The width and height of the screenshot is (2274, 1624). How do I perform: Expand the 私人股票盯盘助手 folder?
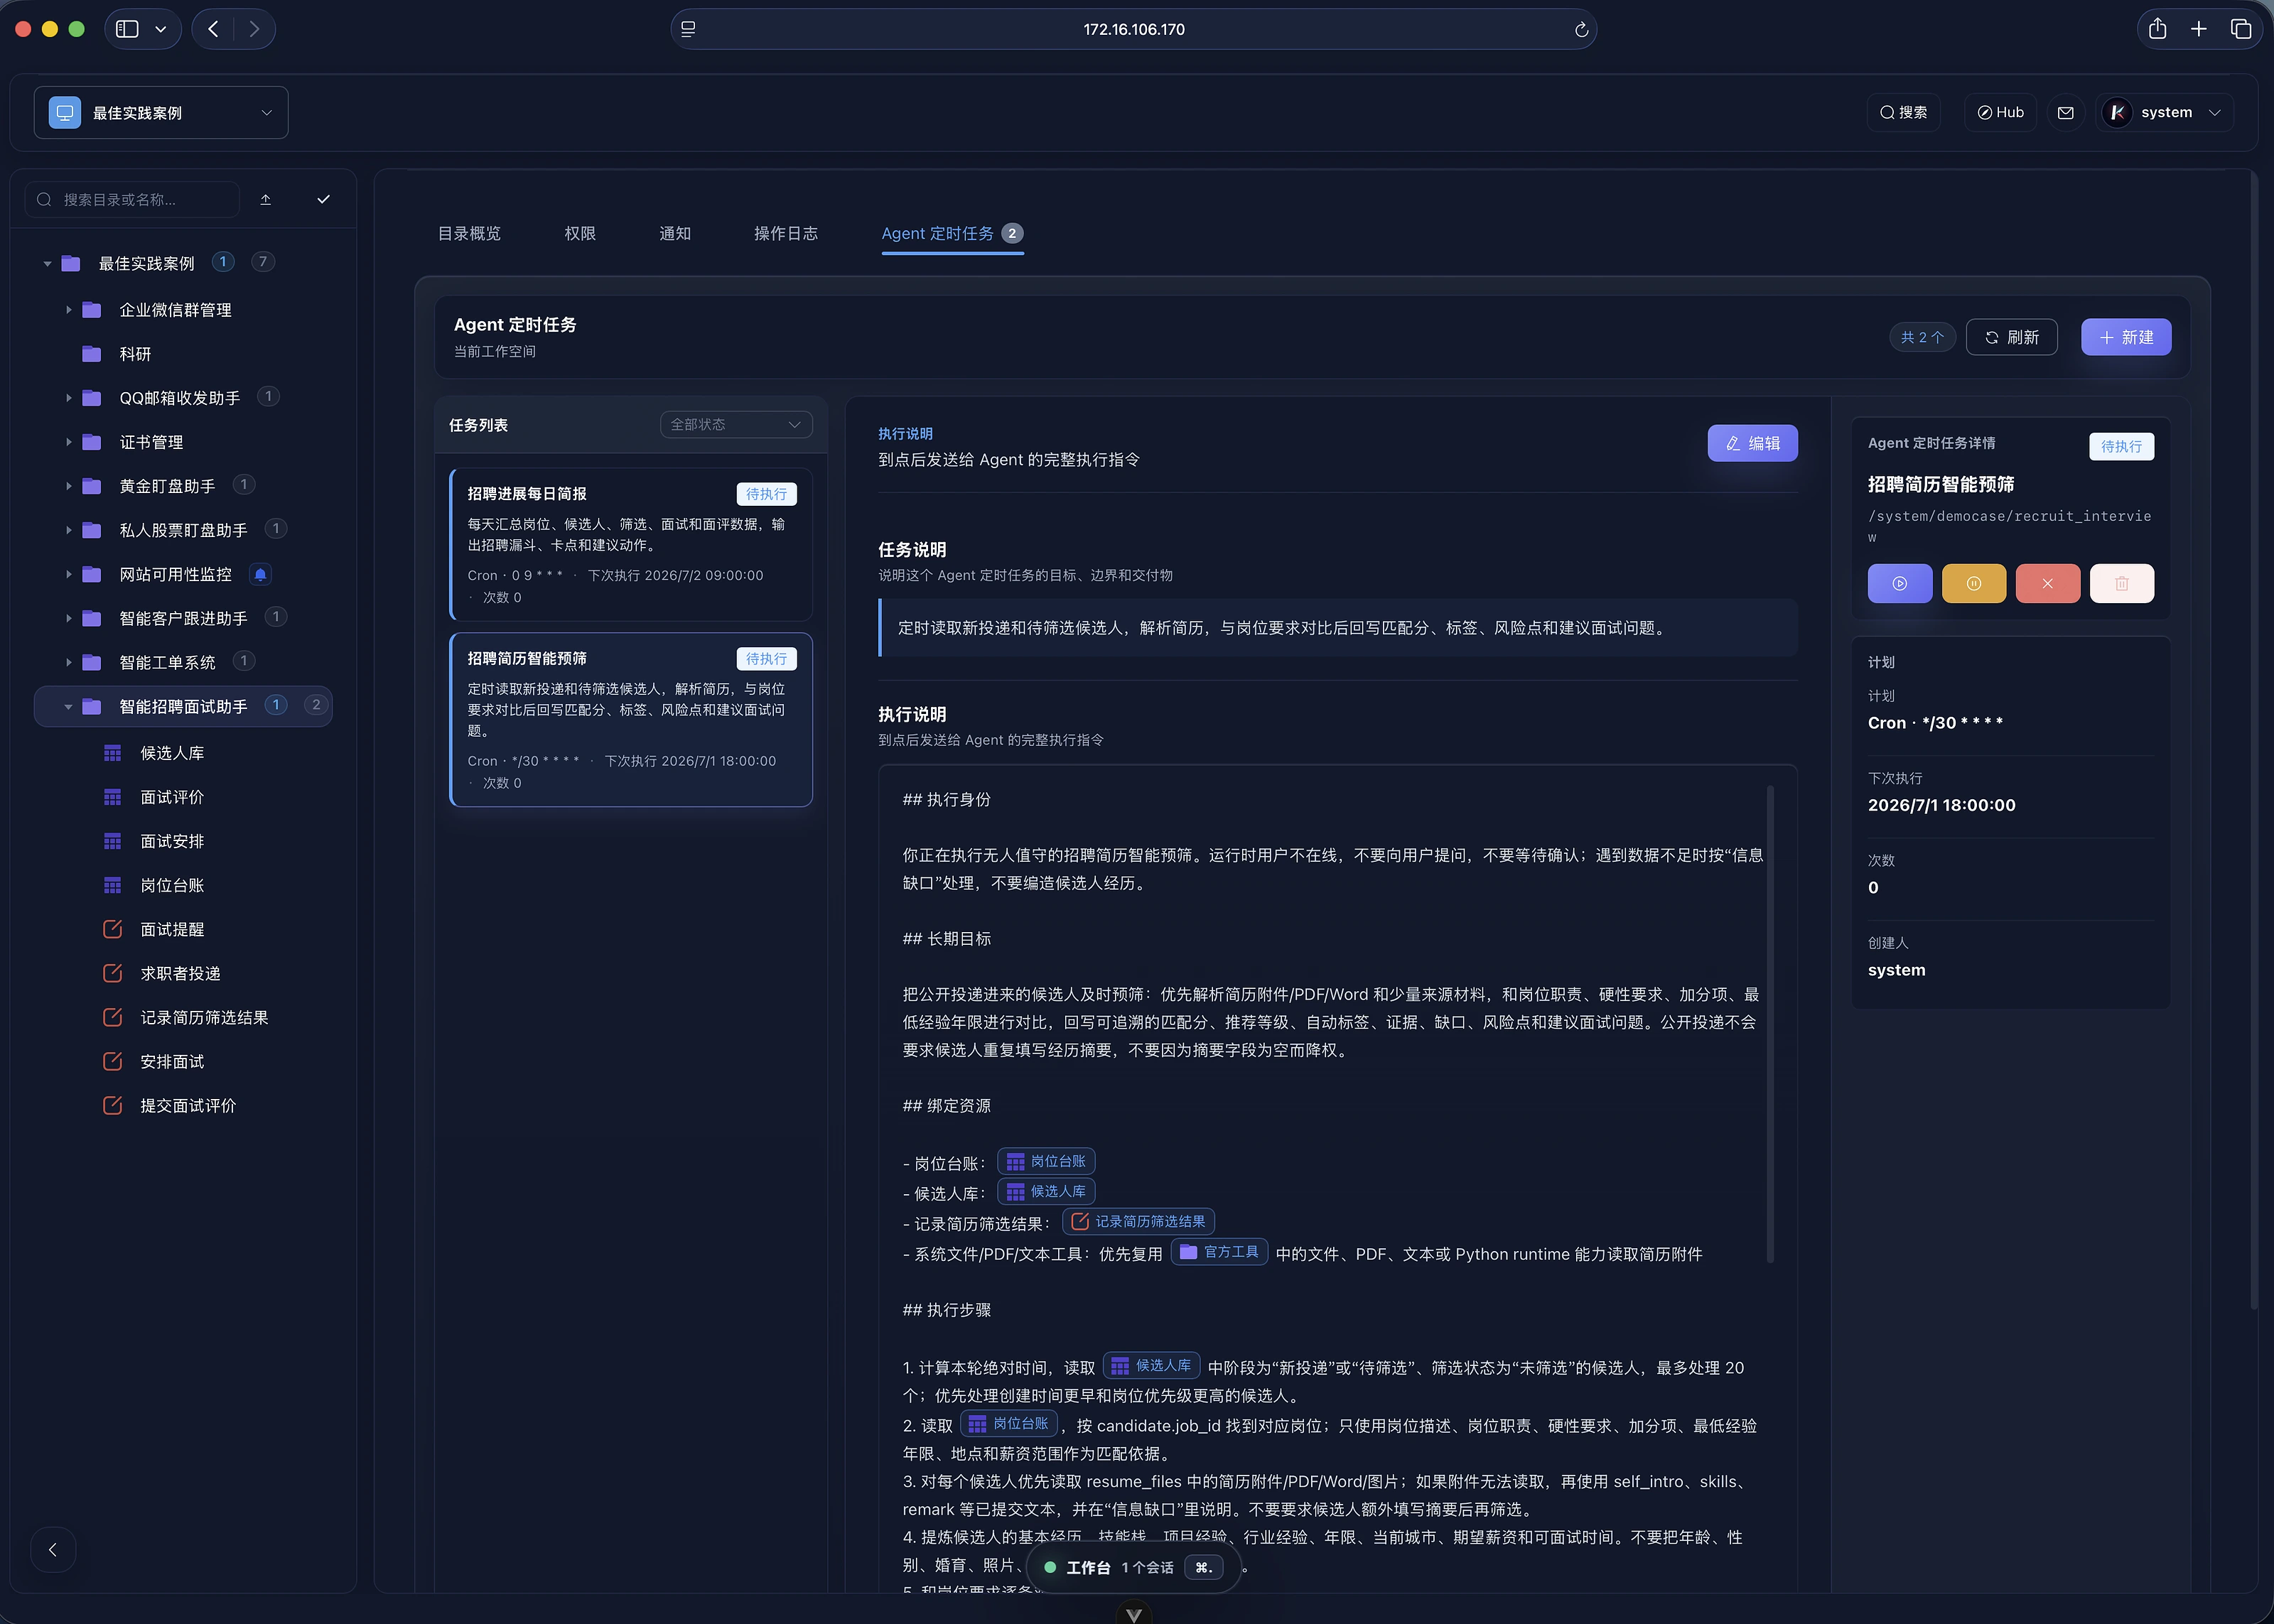click(x=68, y=530)
